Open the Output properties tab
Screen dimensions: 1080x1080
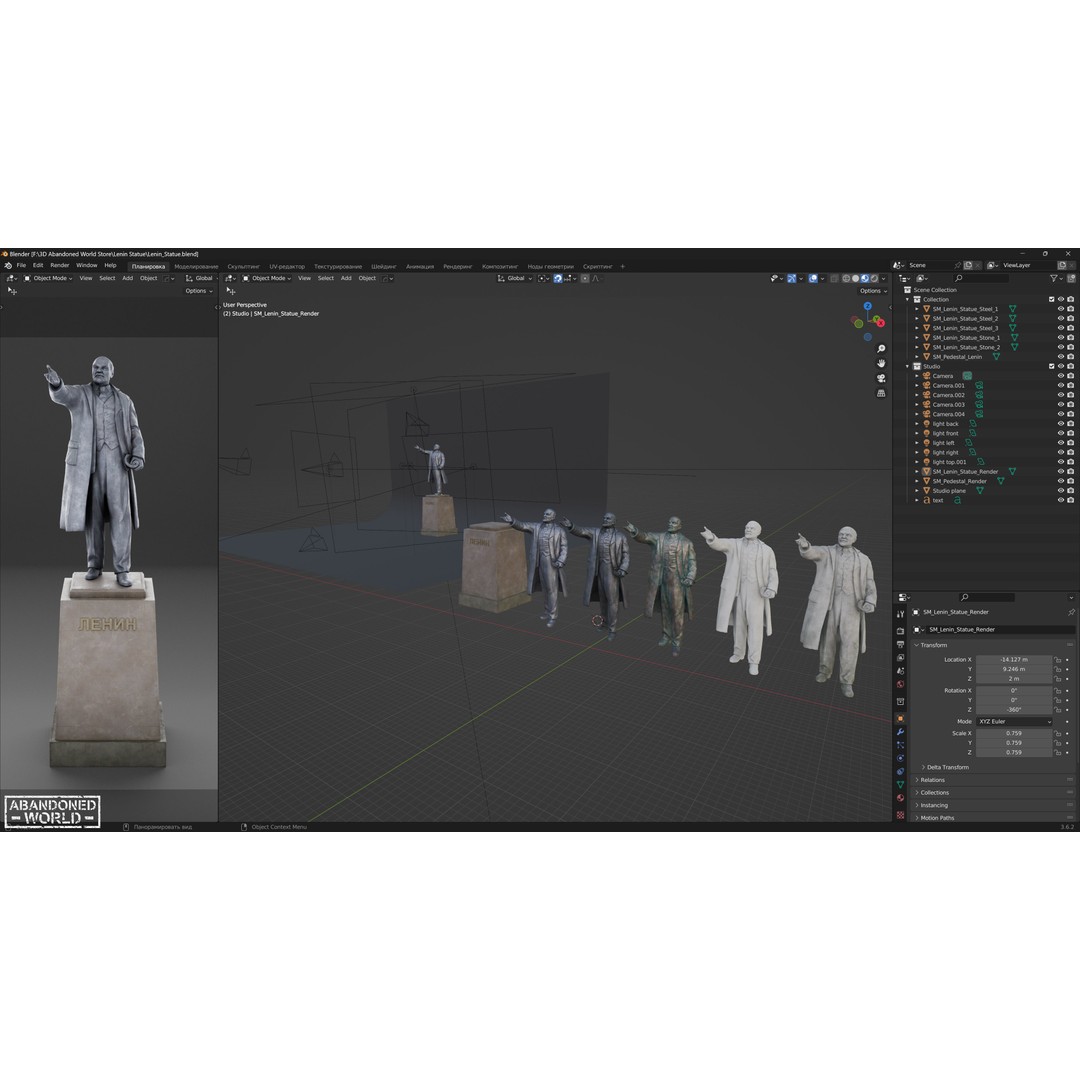pyautogui.click(x=900, y=645)
